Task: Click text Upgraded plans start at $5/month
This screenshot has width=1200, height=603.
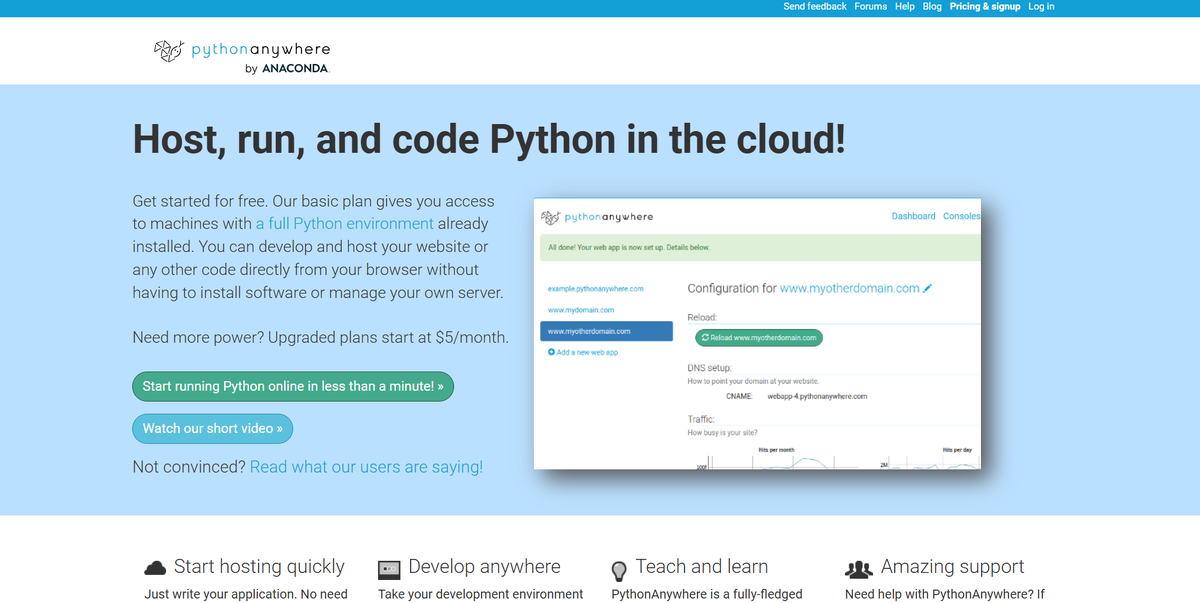Action: tap(388, 338)
